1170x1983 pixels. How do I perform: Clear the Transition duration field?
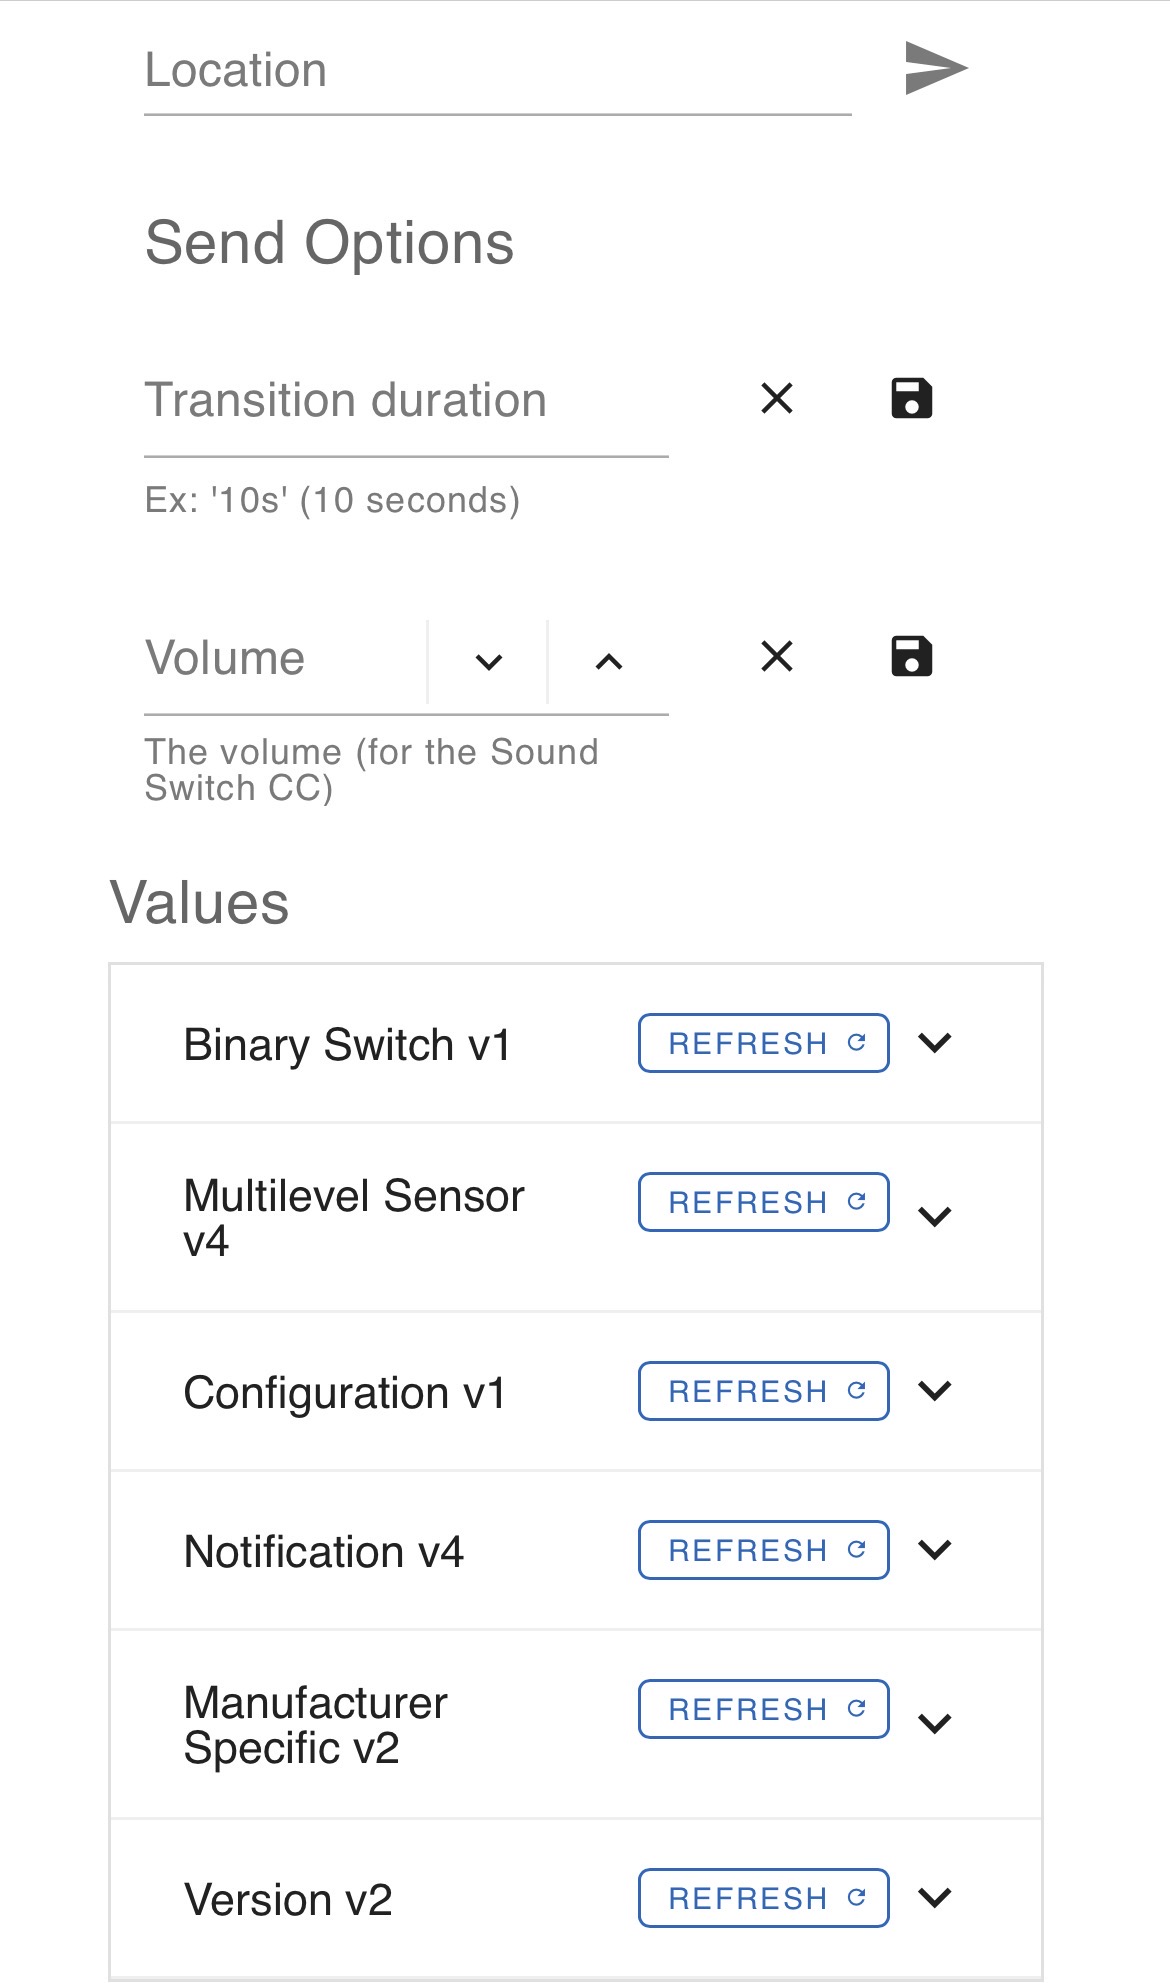coord(777,398)
